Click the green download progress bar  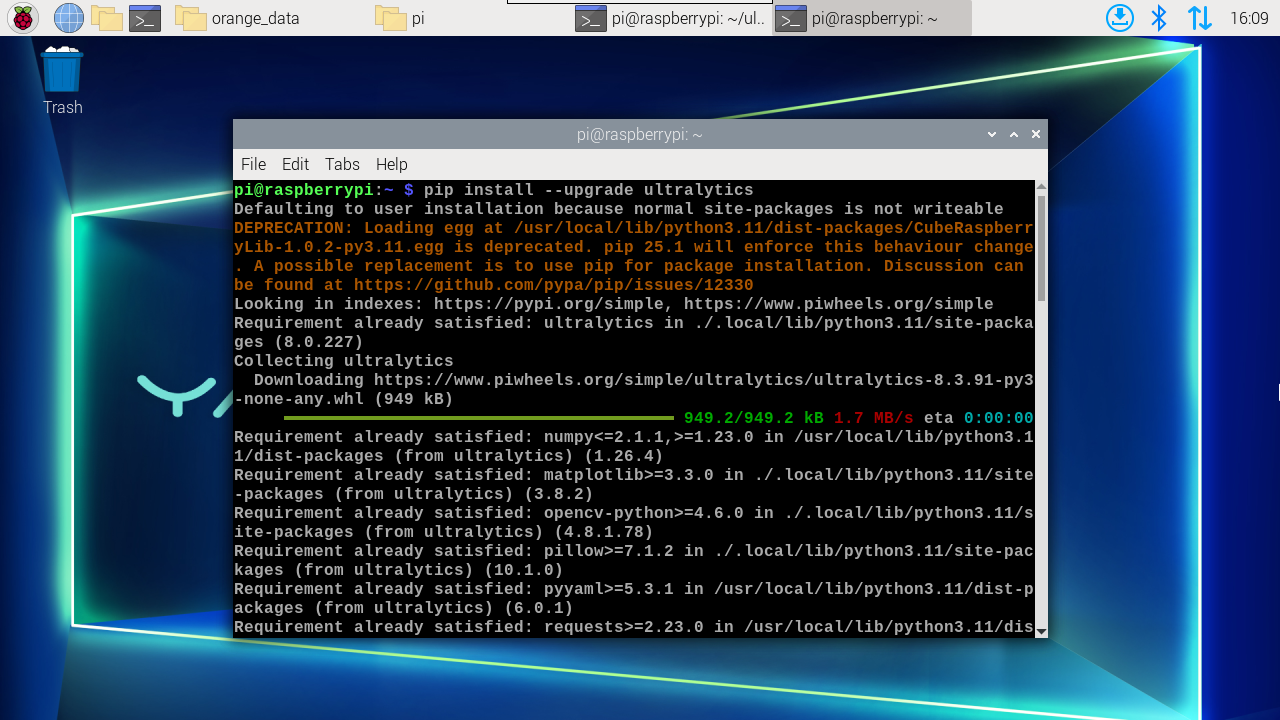point(479,418)
